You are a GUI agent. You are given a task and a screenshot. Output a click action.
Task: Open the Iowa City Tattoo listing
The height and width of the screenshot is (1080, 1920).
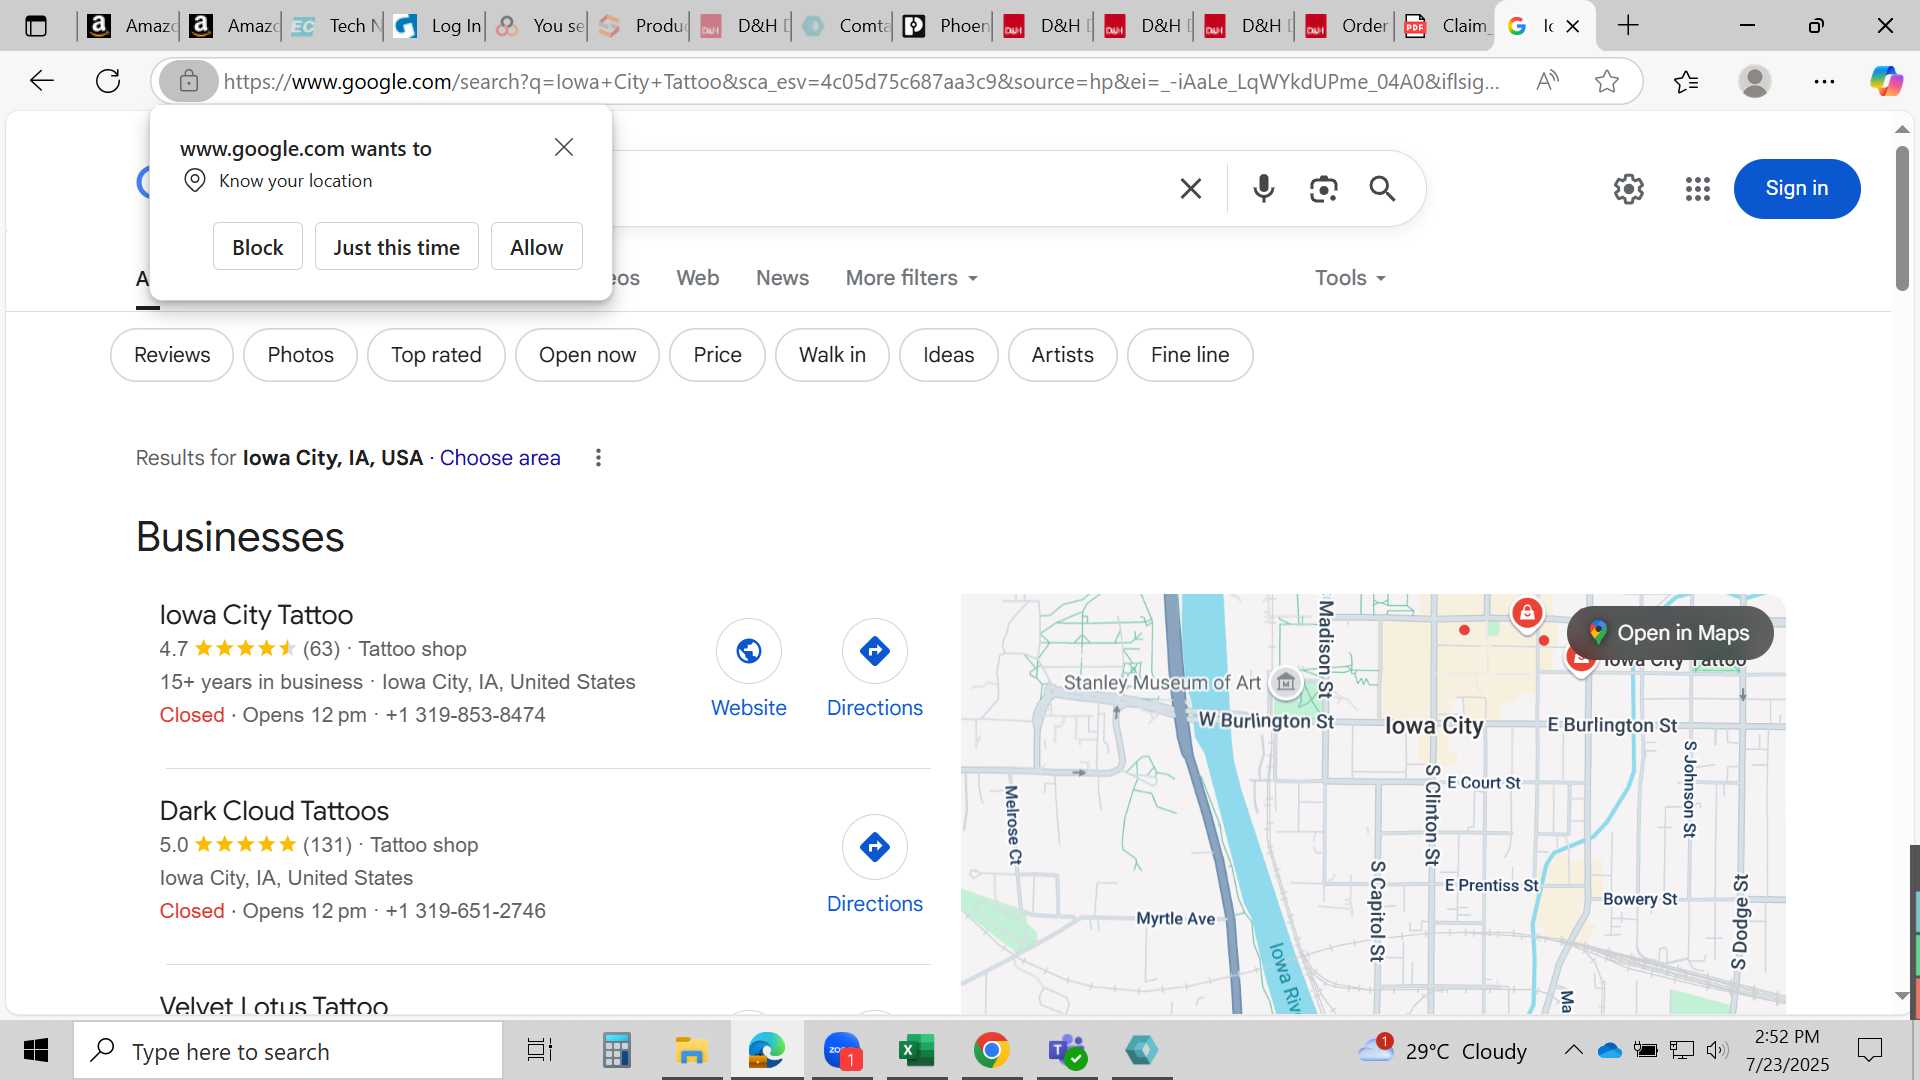point(256,615)
